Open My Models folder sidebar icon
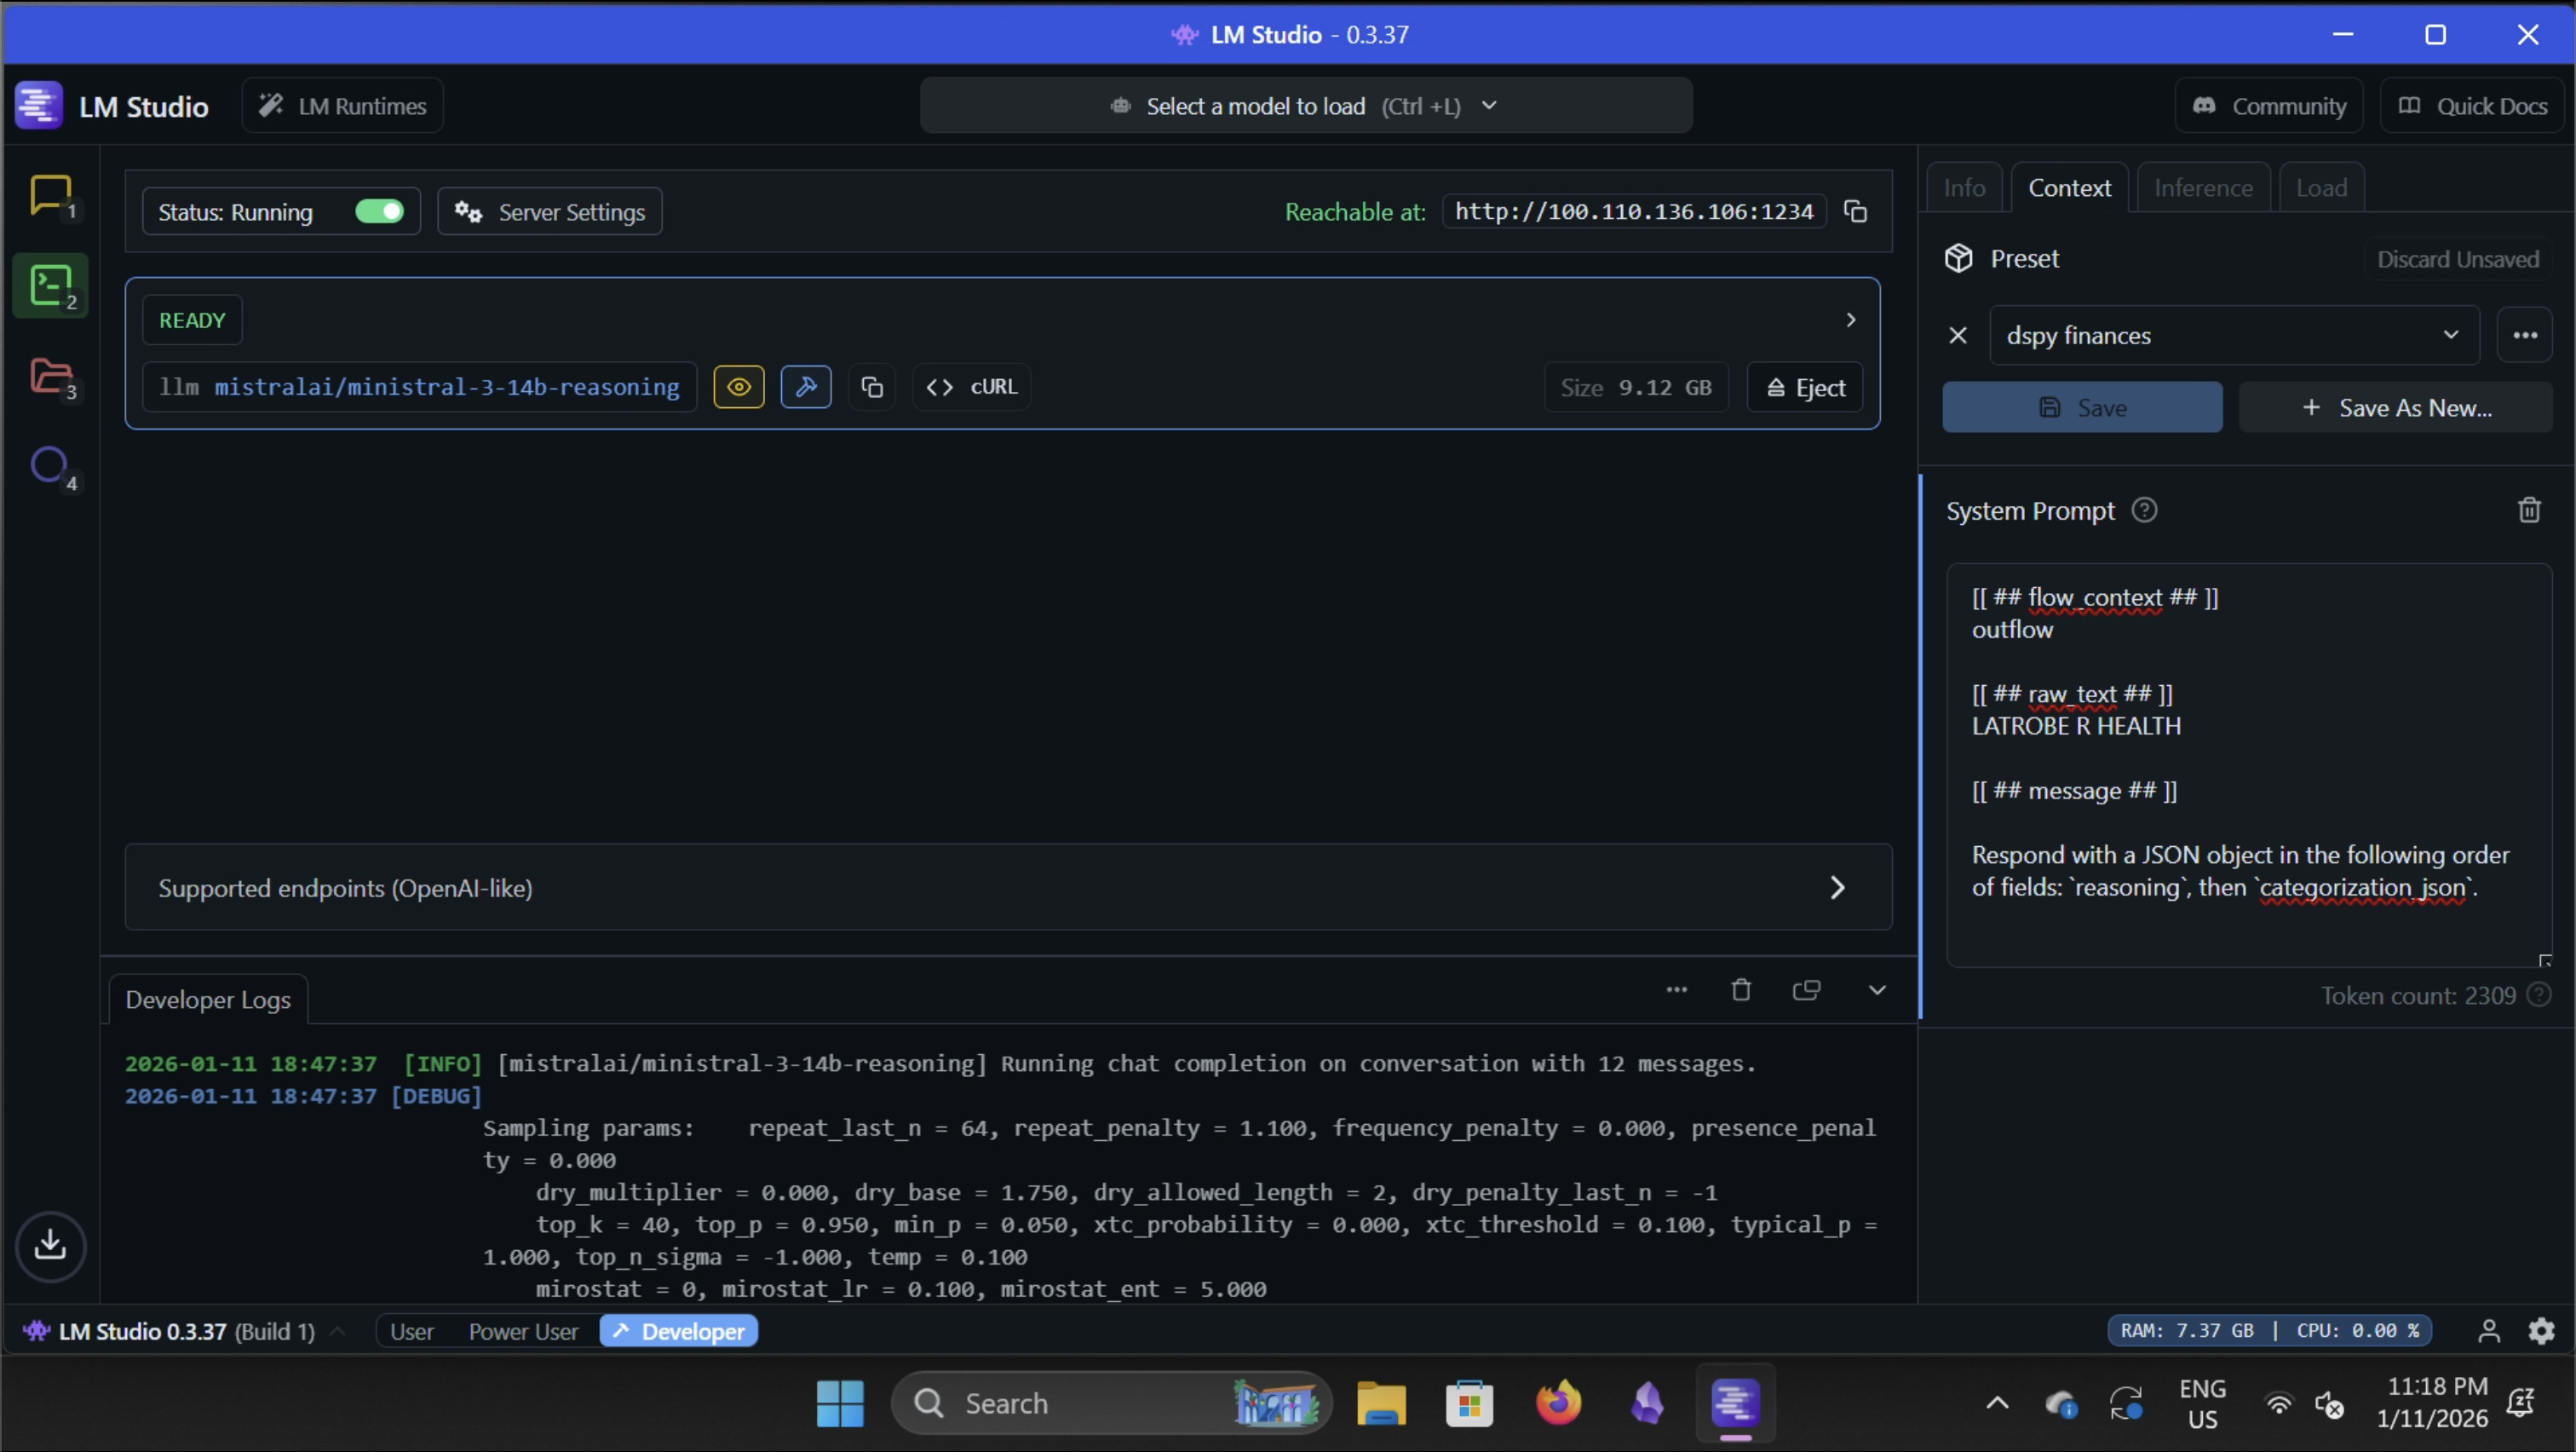 50,377
